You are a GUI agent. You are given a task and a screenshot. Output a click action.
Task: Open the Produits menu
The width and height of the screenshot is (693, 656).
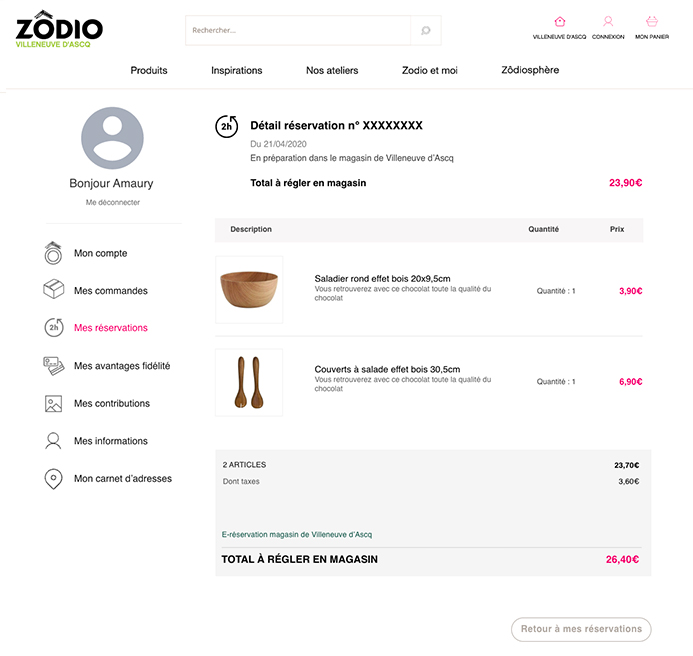pos(149,71)
